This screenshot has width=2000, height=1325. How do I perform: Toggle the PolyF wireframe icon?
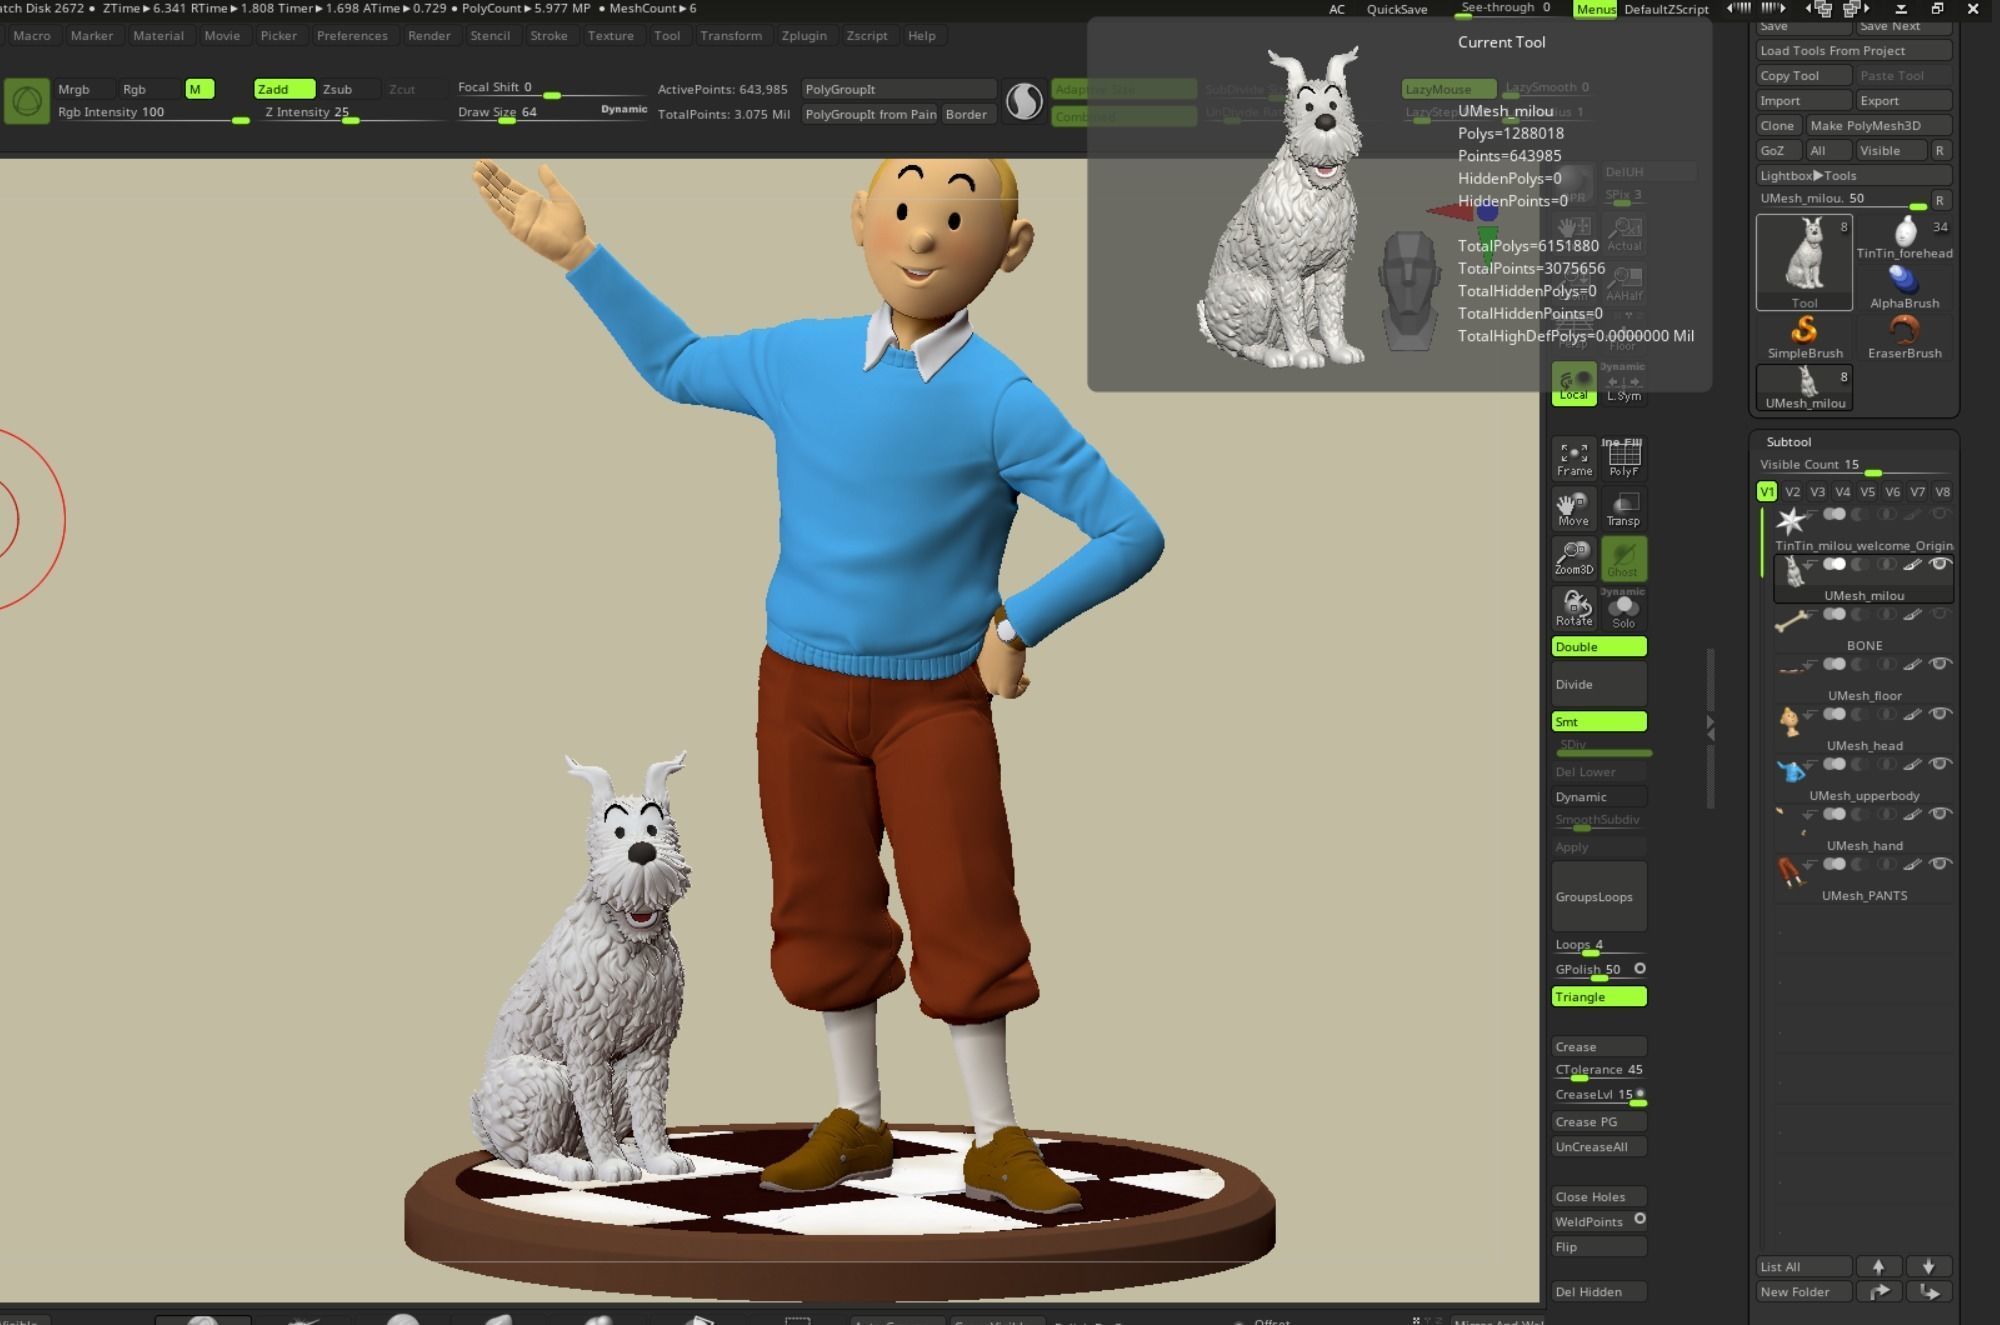click(x=1623, y=458)
